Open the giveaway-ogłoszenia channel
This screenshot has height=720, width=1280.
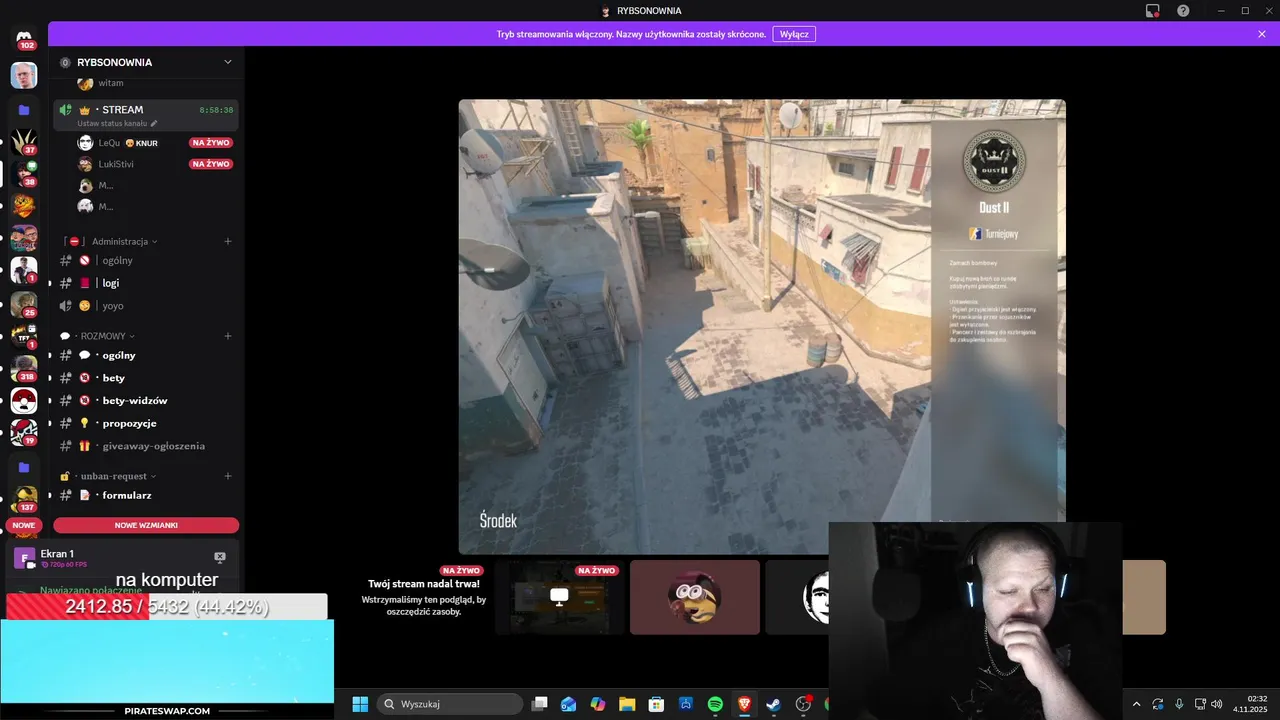[x=146, y=446]
